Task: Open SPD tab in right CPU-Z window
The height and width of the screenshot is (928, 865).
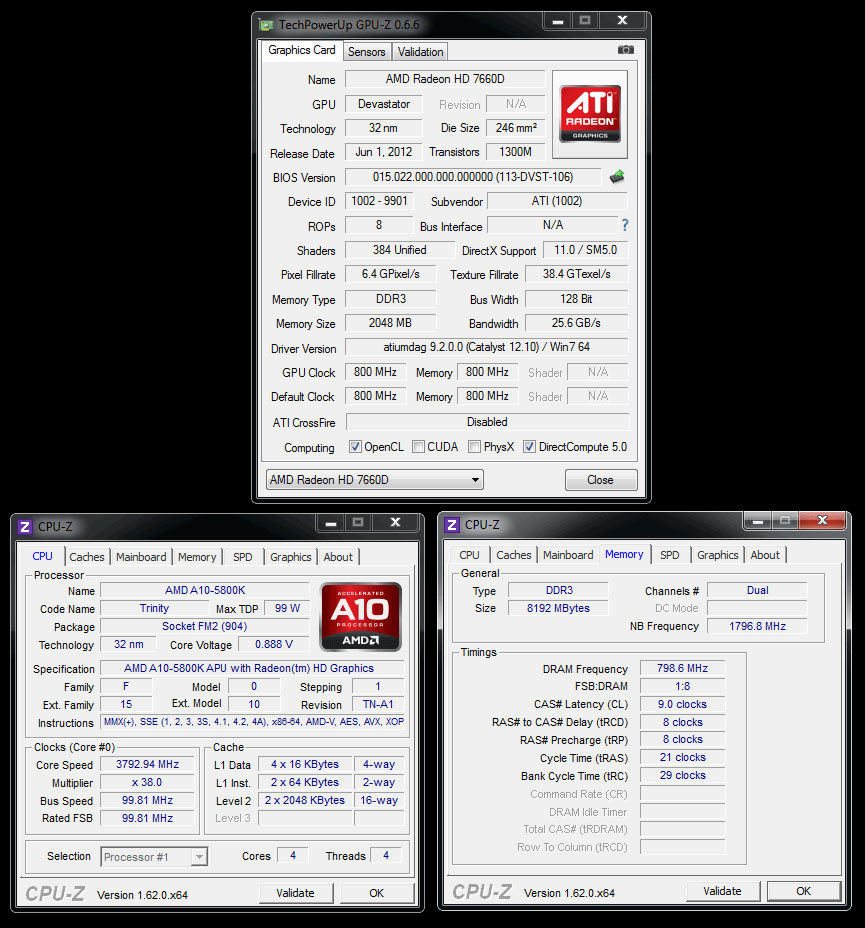Action: pyautogui.click(x=670, y=555)
